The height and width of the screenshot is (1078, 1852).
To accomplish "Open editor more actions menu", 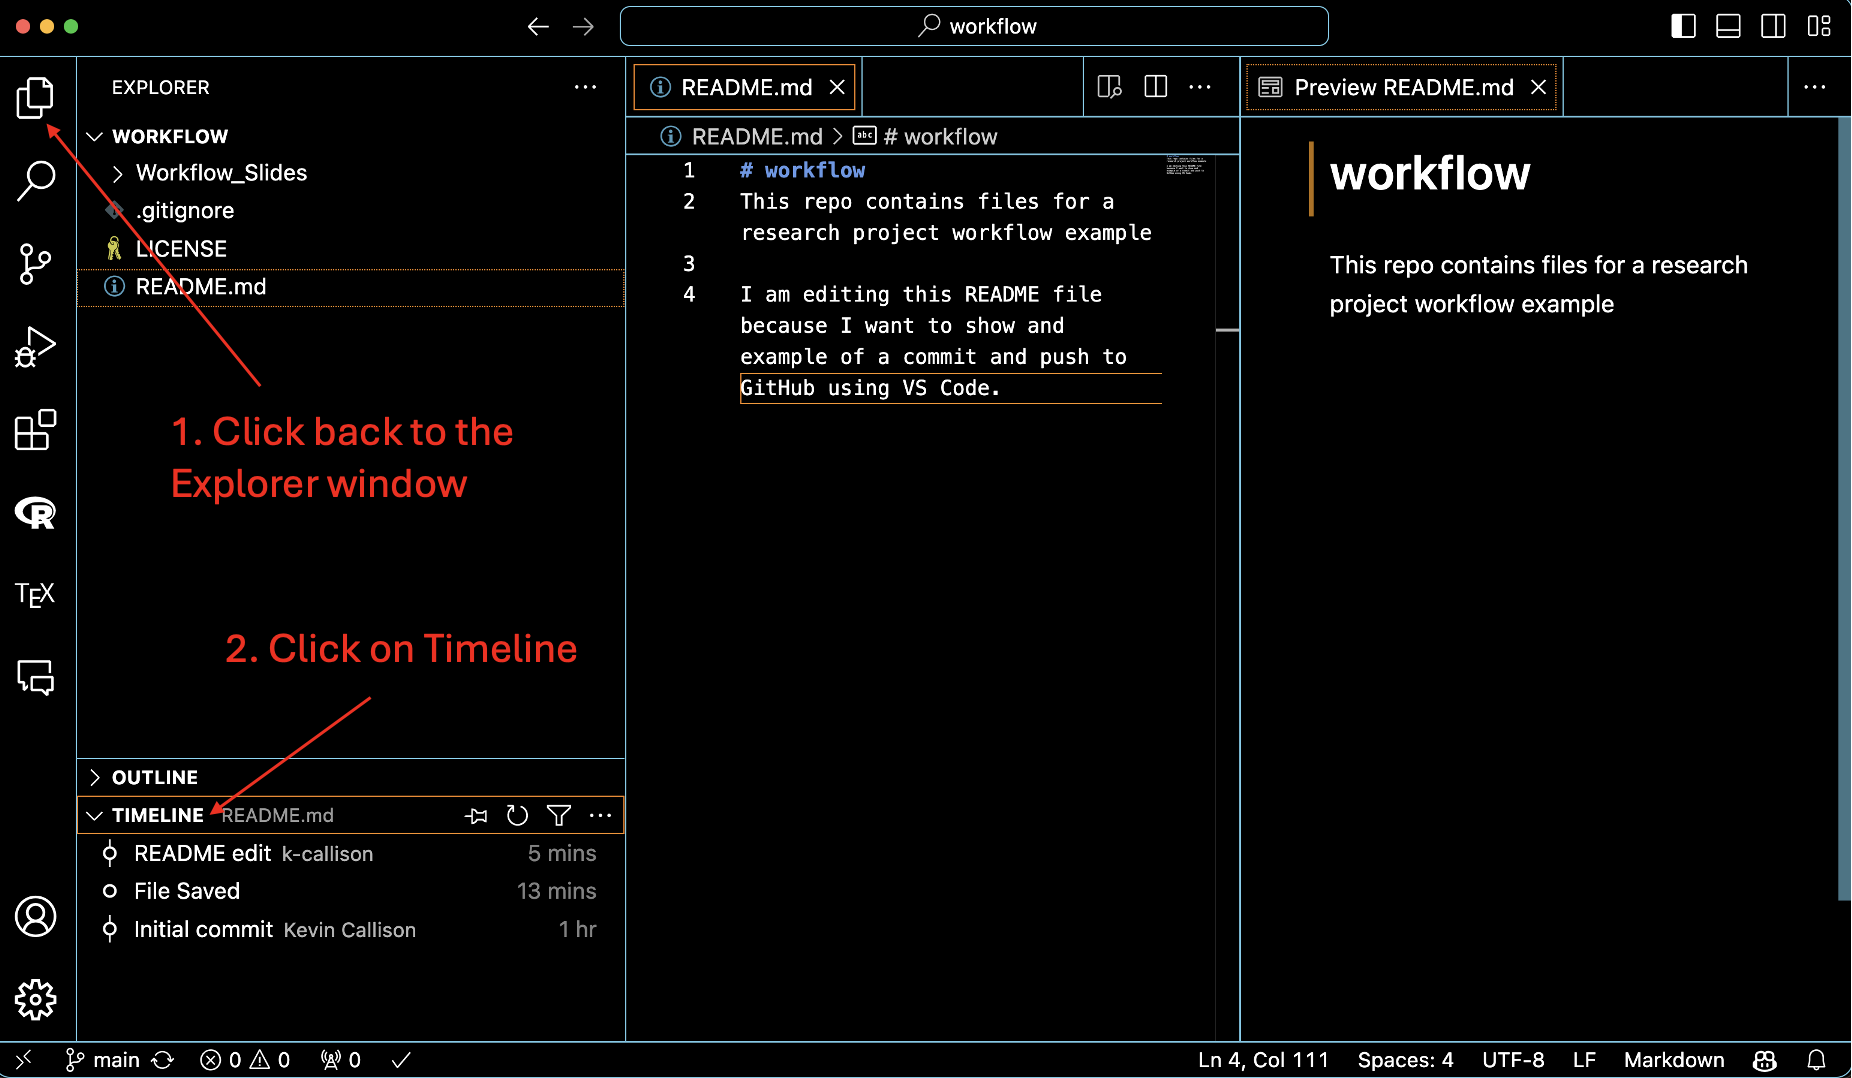I will coord(1200,87).
